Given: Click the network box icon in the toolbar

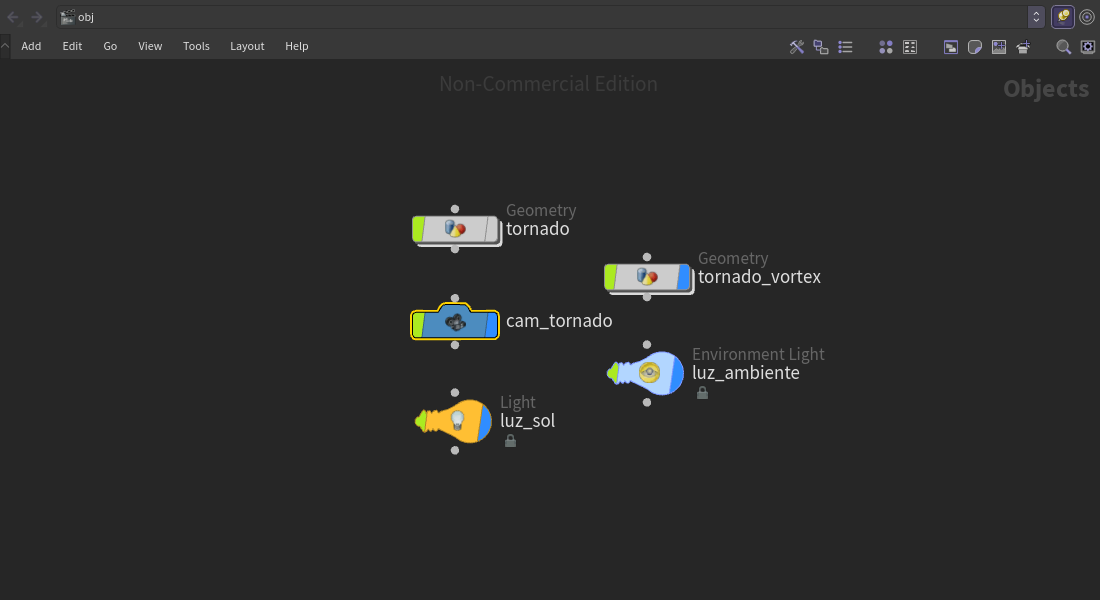Looking at the screenshot, I should (951, 47).
